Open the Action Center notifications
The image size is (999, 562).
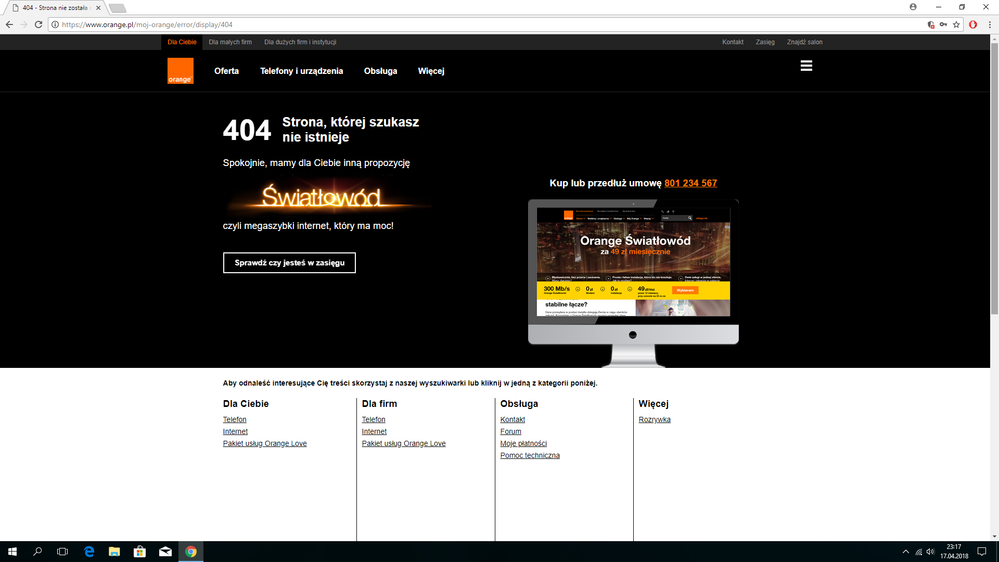pos(982,552)
